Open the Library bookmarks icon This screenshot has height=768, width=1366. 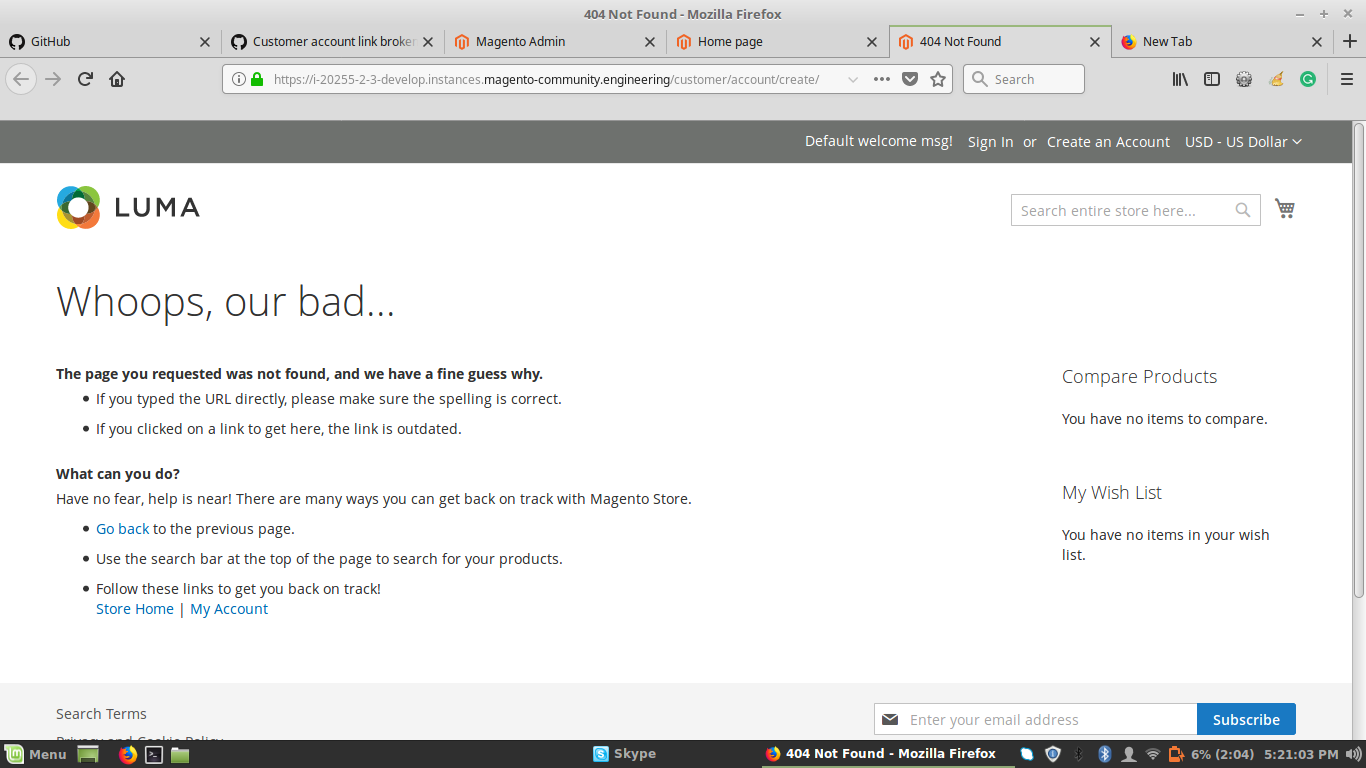click(x=1180, y=79)
